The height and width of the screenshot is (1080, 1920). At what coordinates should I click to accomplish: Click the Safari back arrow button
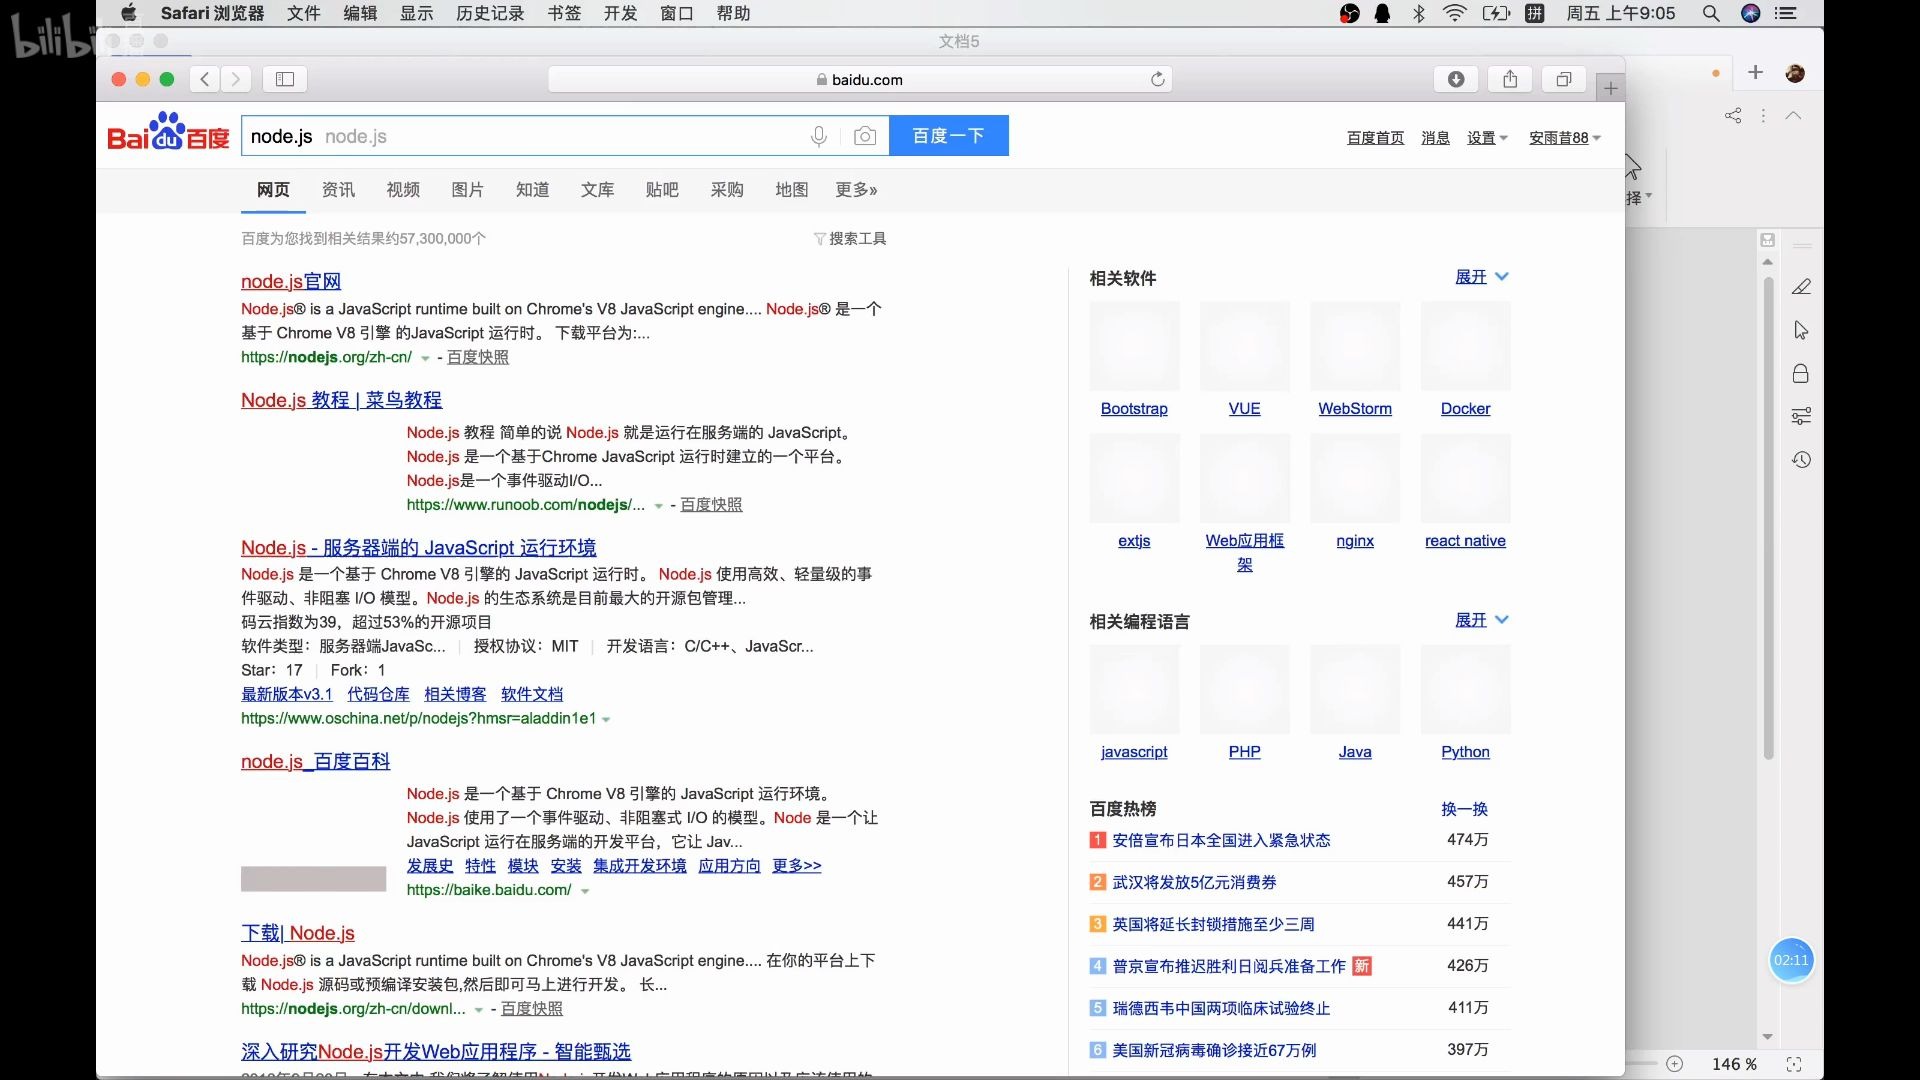pos(204,79)
